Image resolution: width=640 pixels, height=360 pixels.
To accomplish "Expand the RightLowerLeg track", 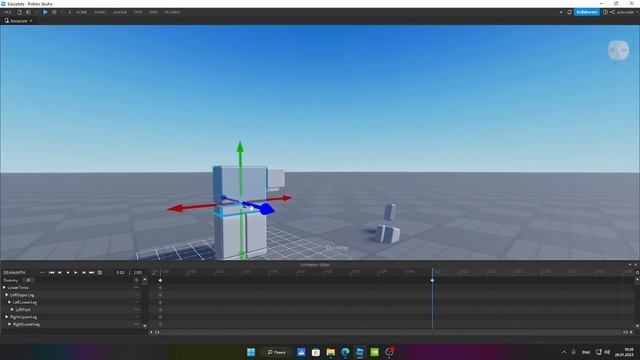I will coord(10,324).
